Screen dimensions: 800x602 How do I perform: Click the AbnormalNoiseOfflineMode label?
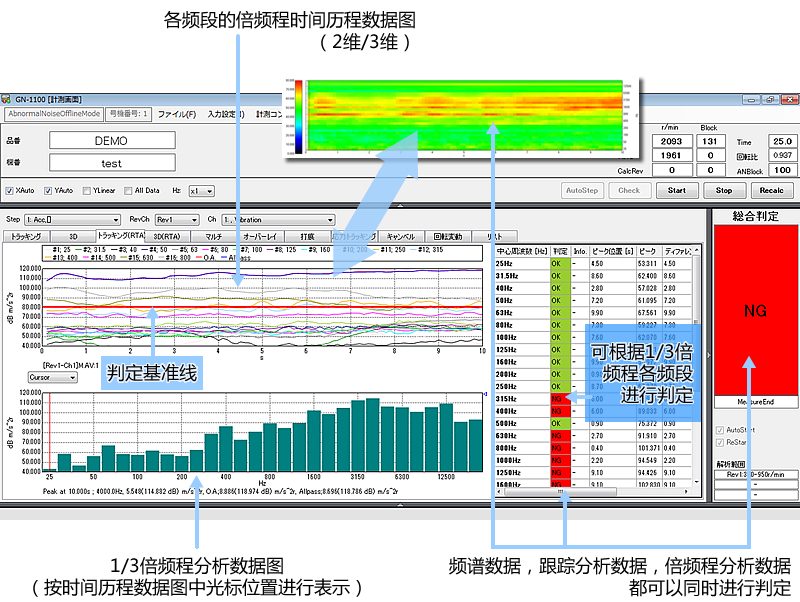click(54, 114)
